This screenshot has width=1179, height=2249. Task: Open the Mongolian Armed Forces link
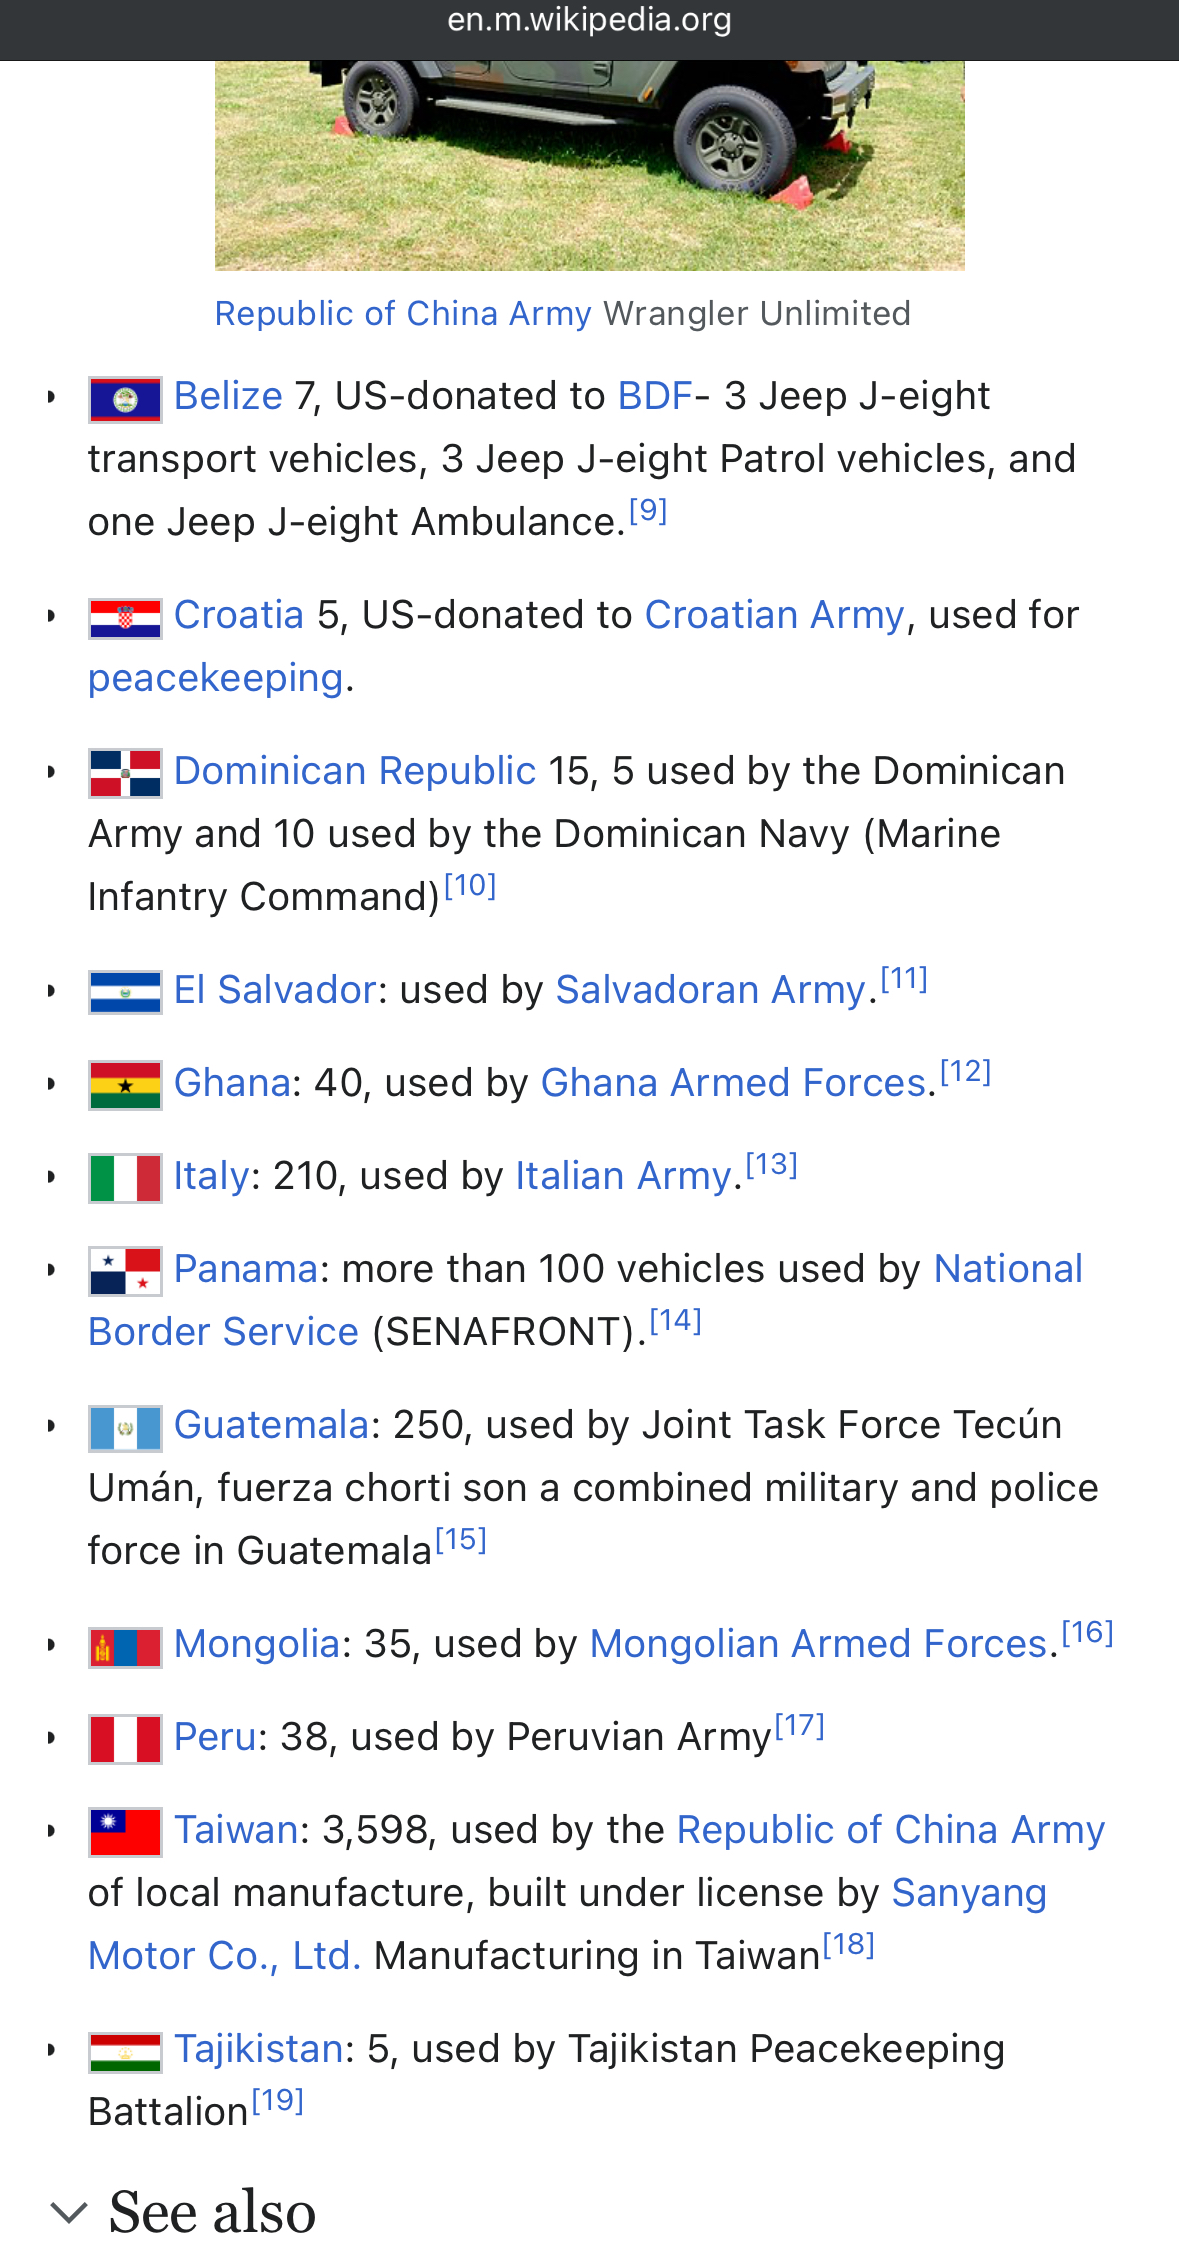[819, 1645]
